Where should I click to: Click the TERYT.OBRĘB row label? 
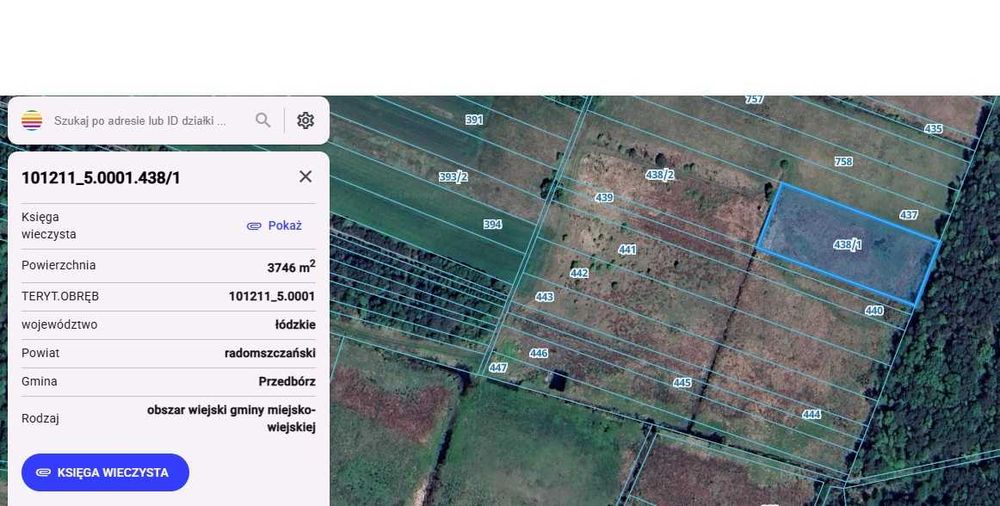[x=60, y=296]
